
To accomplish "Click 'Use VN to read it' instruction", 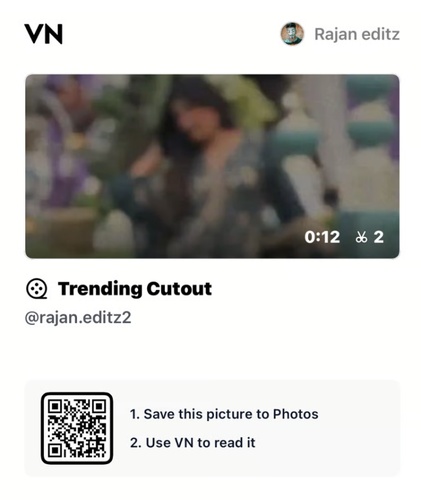I will 193,443.
